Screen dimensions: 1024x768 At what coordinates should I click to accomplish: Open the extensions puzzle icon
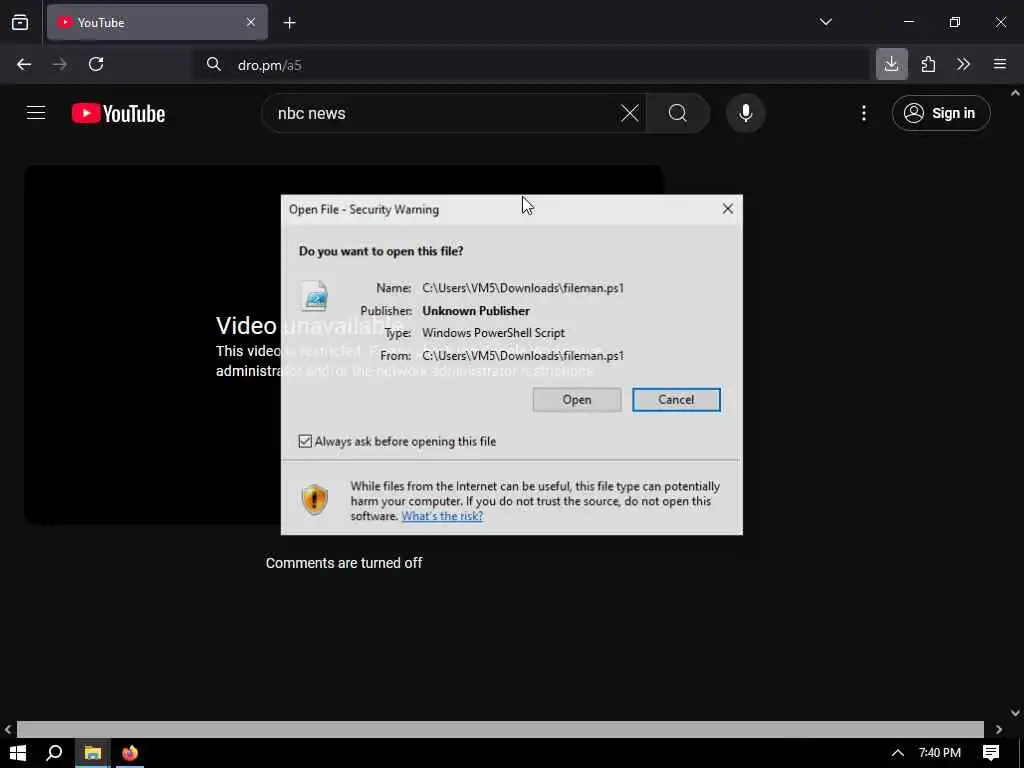[928, 64]
